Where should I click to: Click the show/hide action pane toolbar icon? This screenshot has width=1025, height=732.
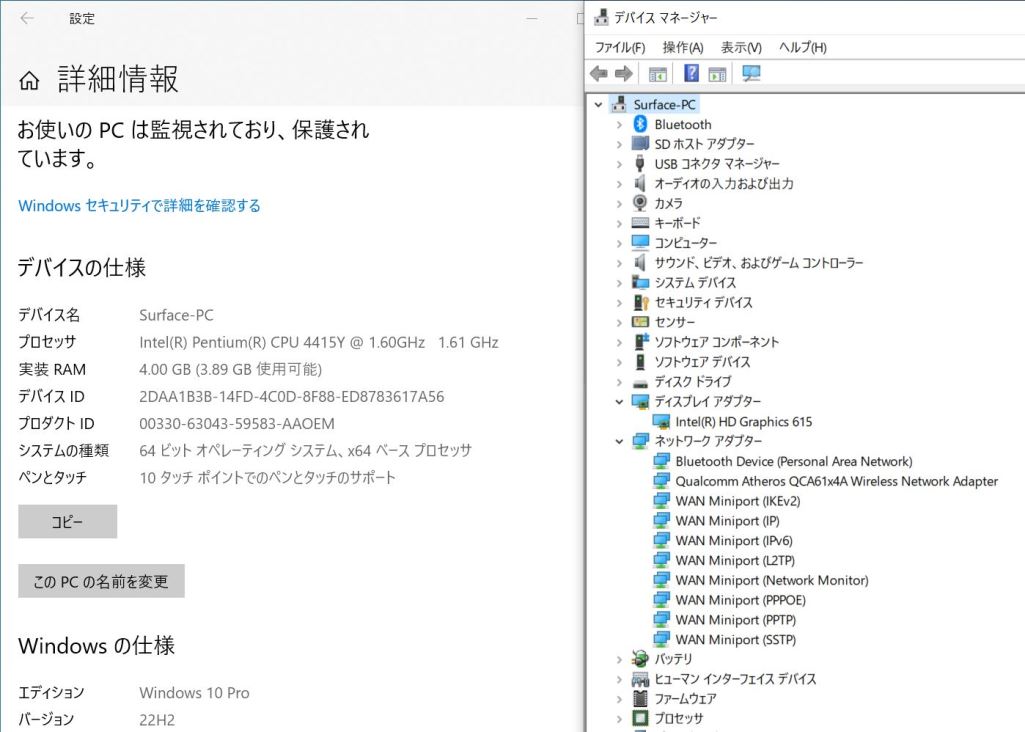click(717, 74)
